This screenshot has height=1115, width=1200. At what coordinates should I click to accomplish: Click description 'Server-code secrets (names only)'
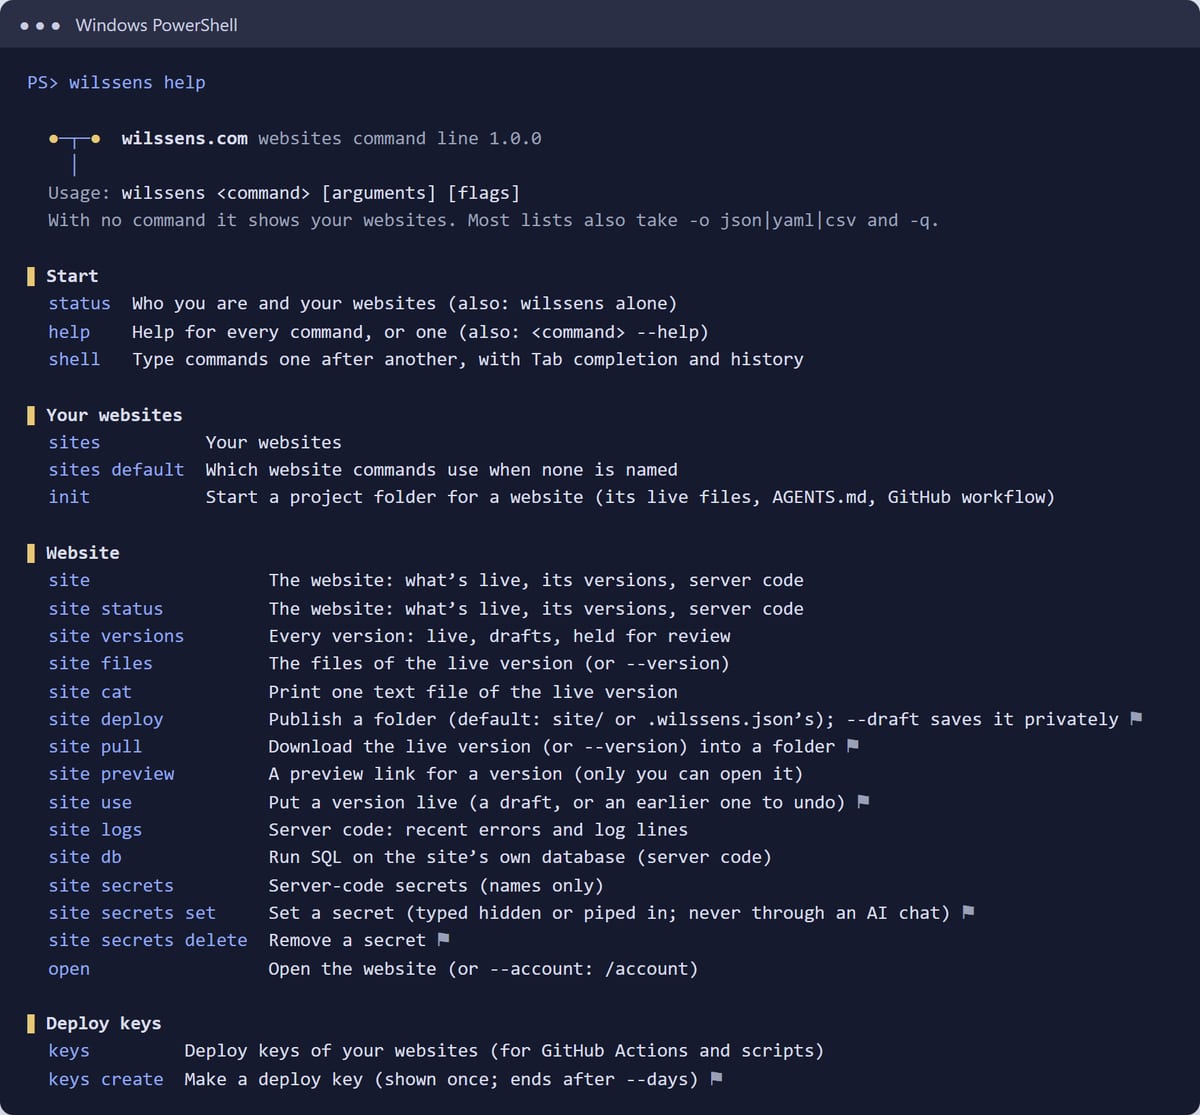pyautogui.click(x=436, y=885)
